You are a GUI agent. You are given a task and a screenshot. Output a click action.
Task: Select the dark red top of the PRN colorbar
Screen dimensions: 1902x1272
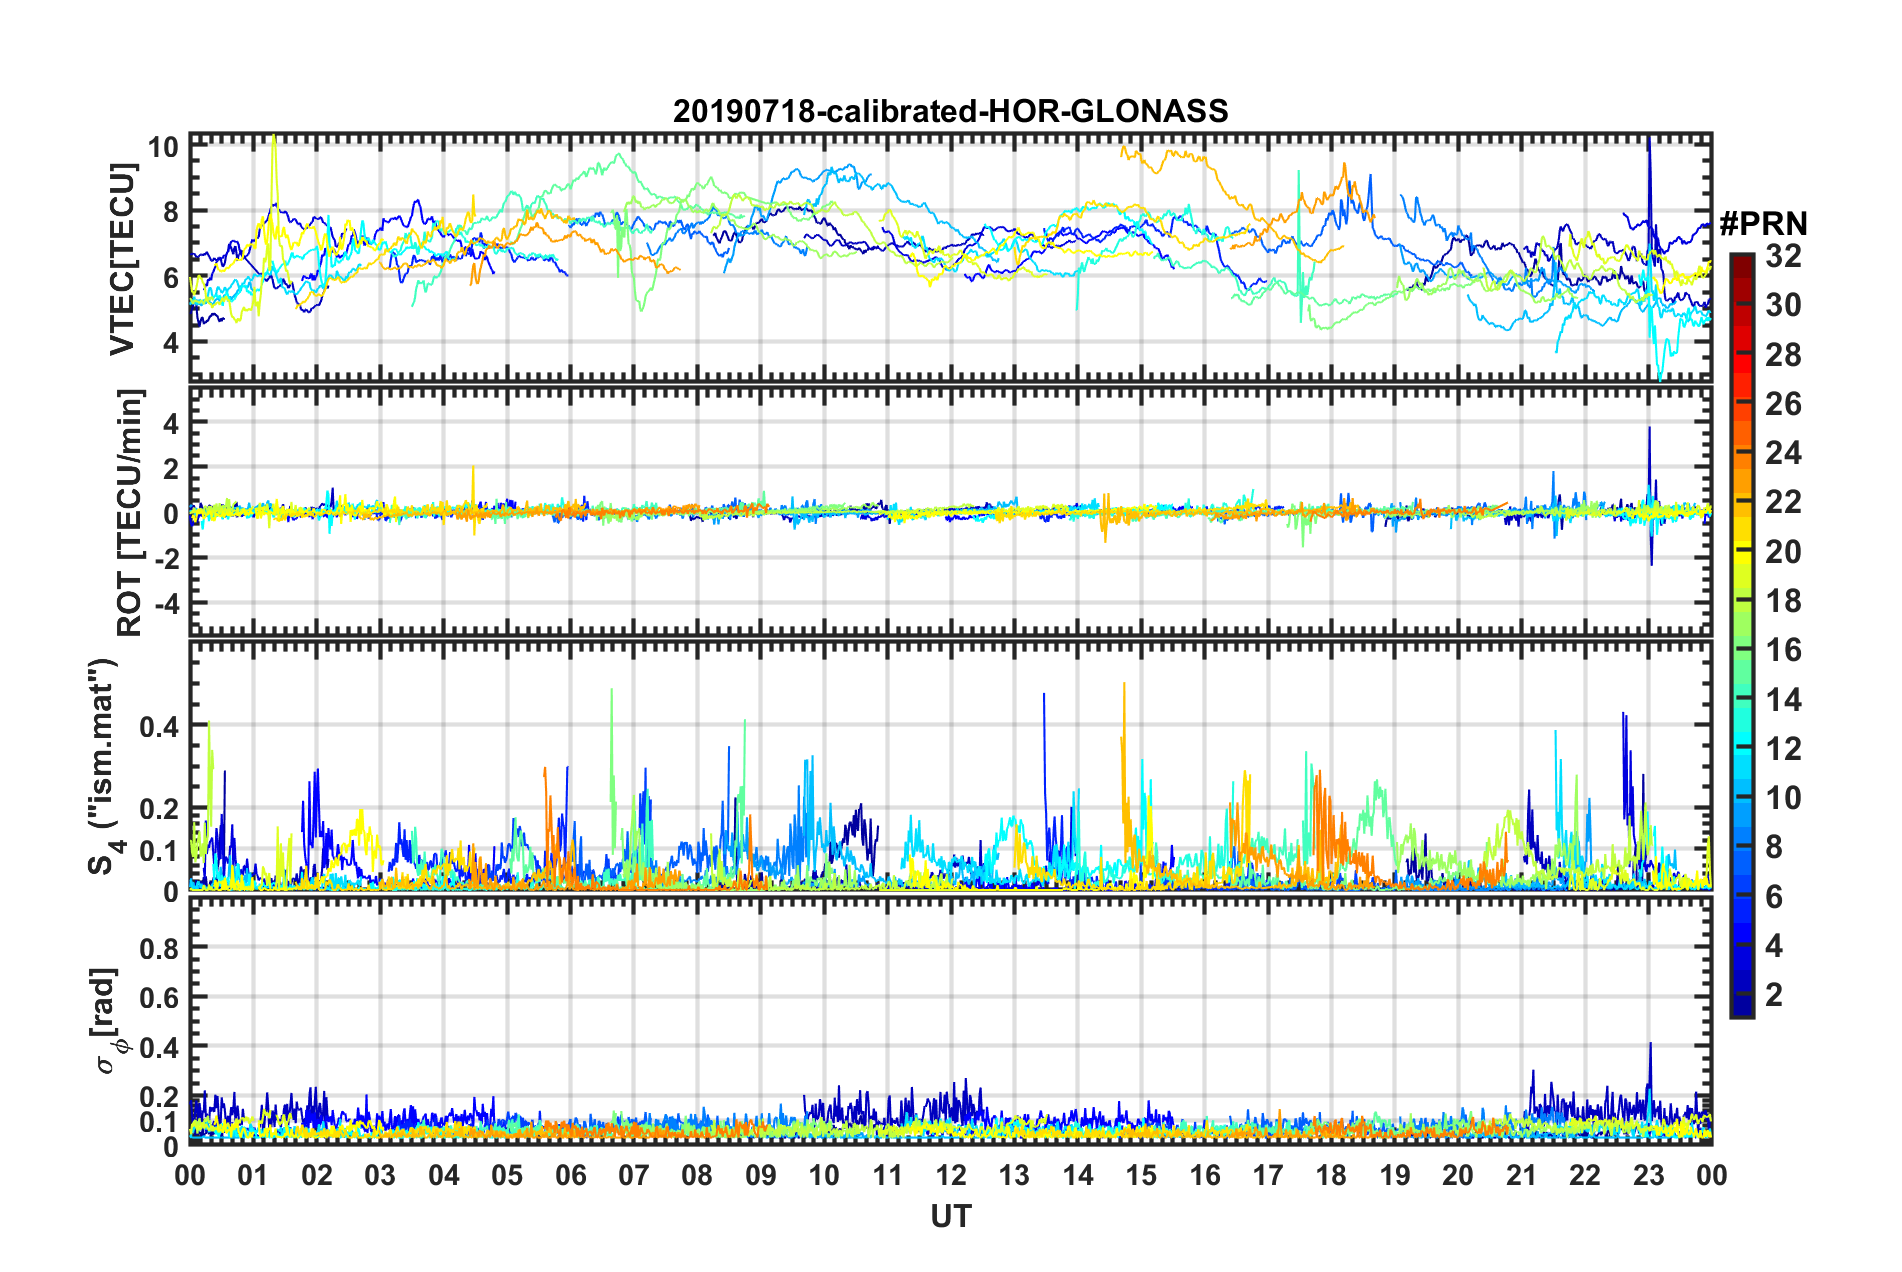[1741, 262]
